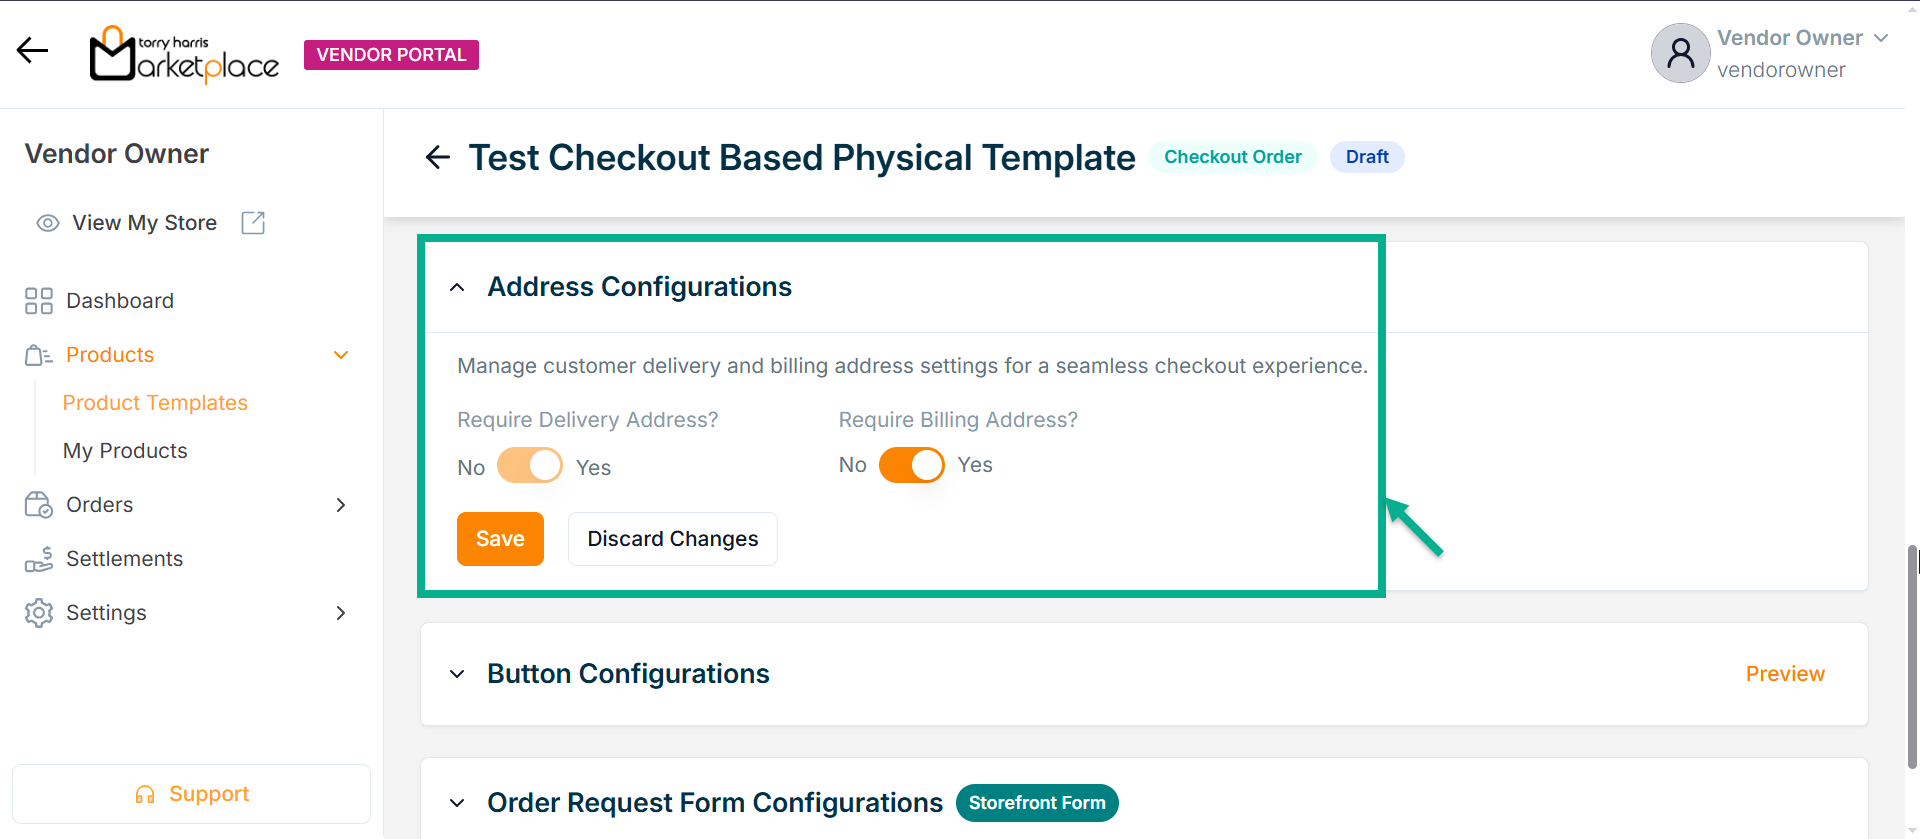Toggle Require Delivery Address switch

click(x=530, y=466)
